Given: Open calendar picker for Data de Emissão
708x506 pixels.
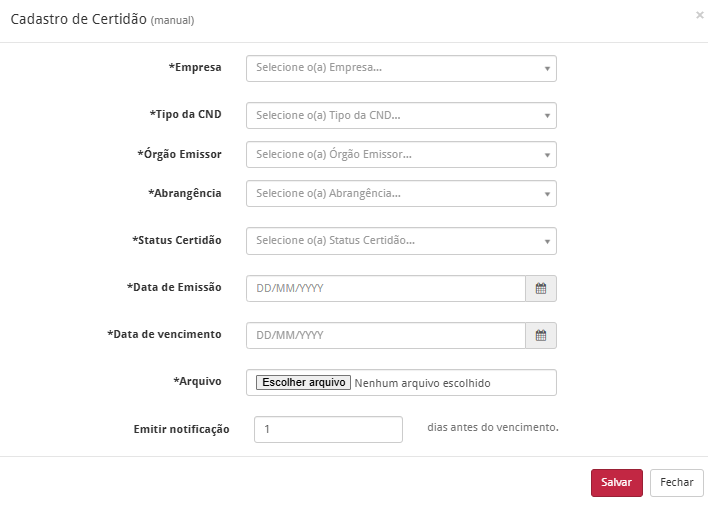Looking at the screenshot, I should (541, 288).
